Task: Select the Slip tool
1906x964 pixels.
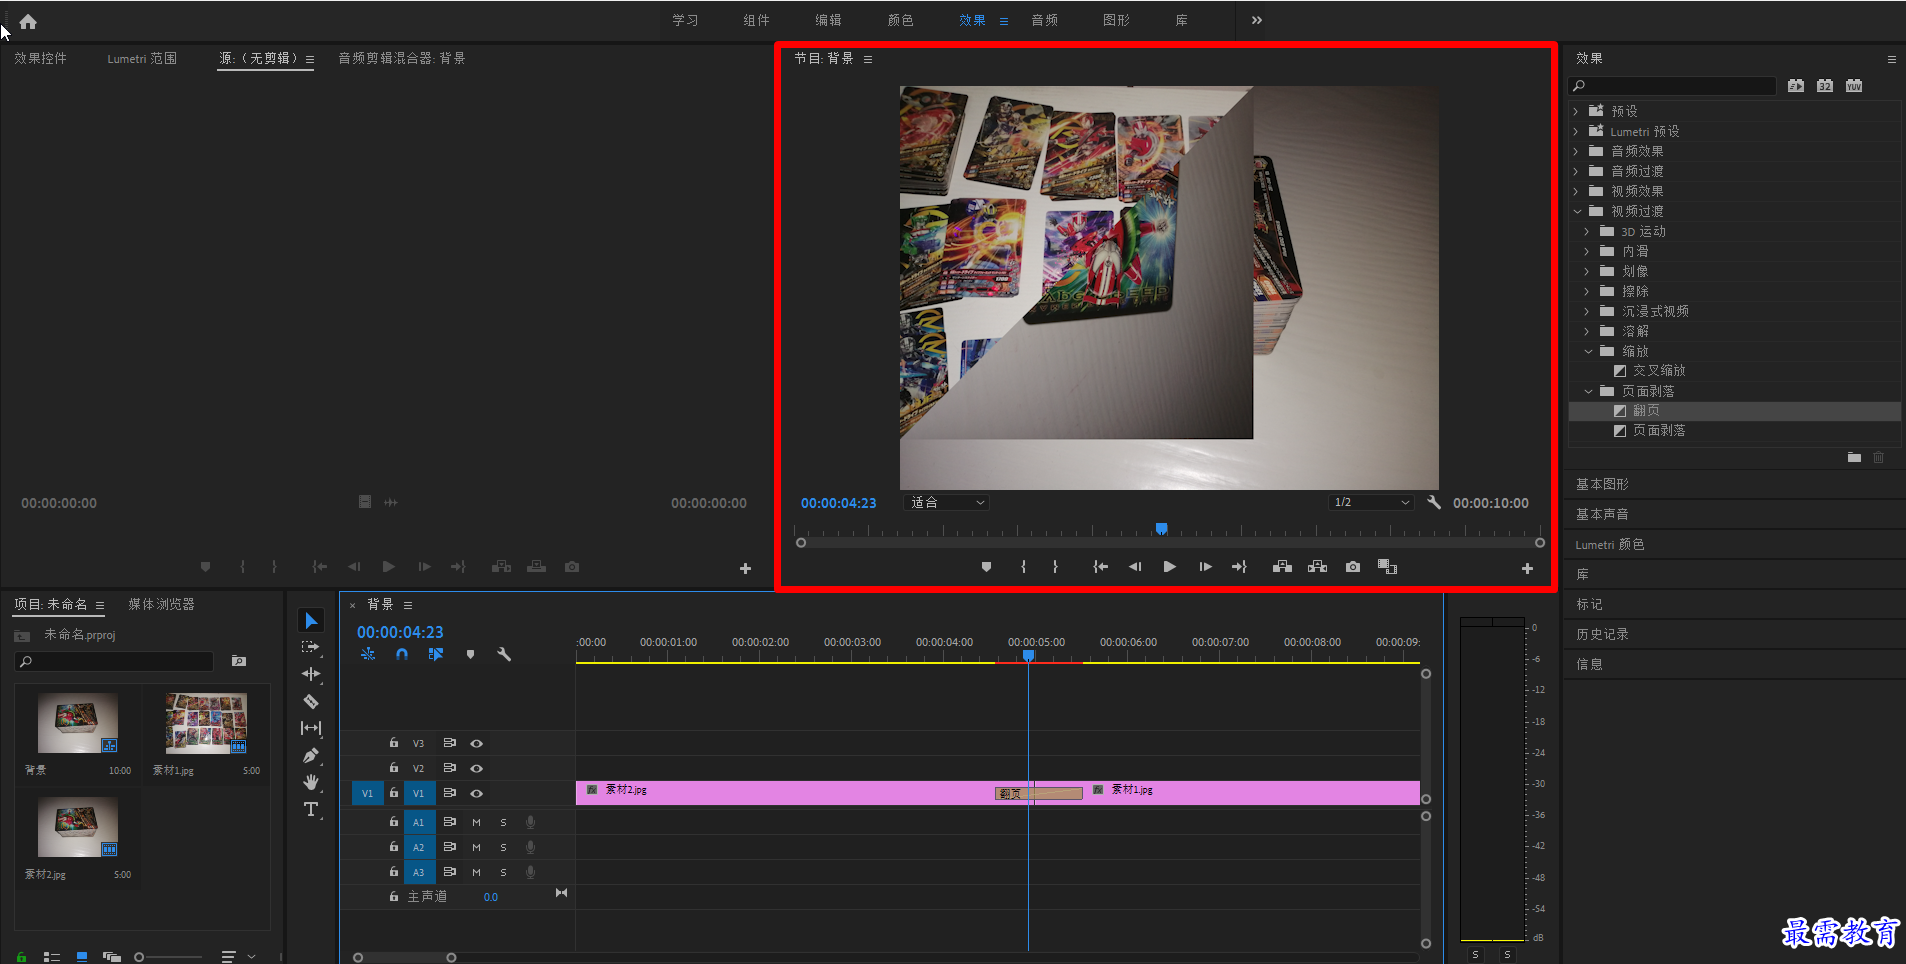Action: coord(311,728)
